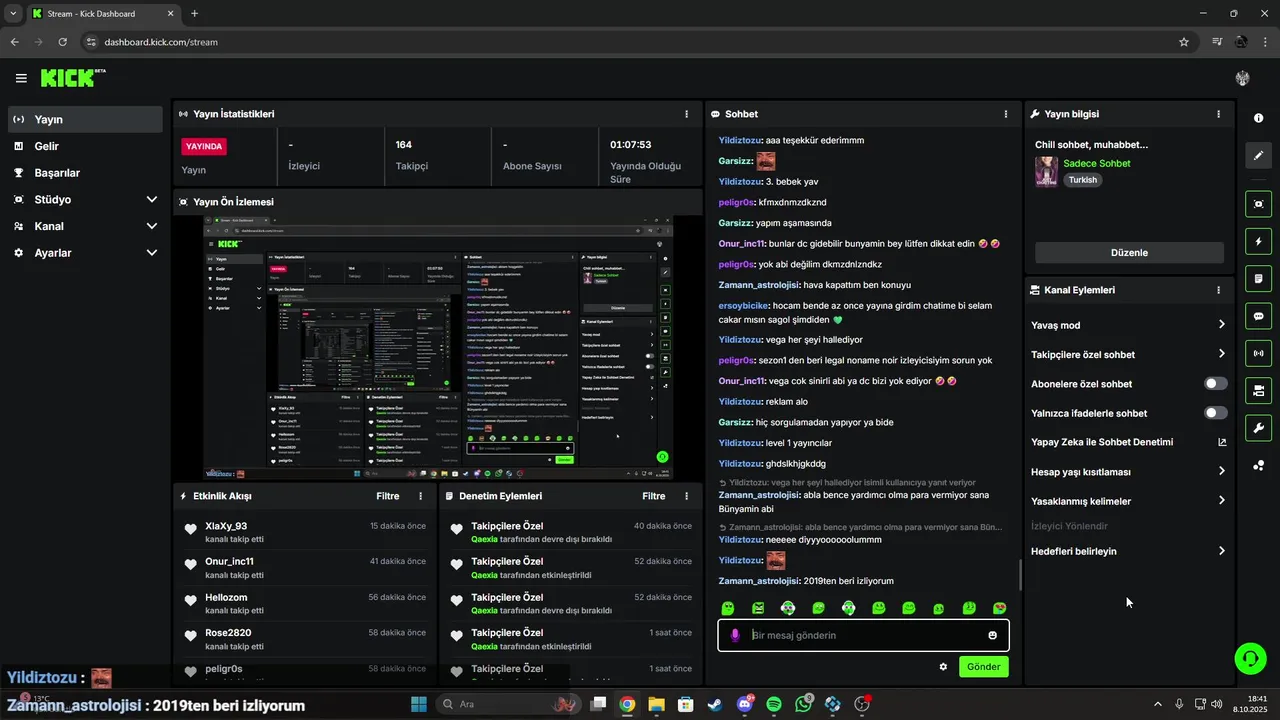Open the Windows Start menu
This screenshot has height=720, width=1280.
click(x=418, y=704)
